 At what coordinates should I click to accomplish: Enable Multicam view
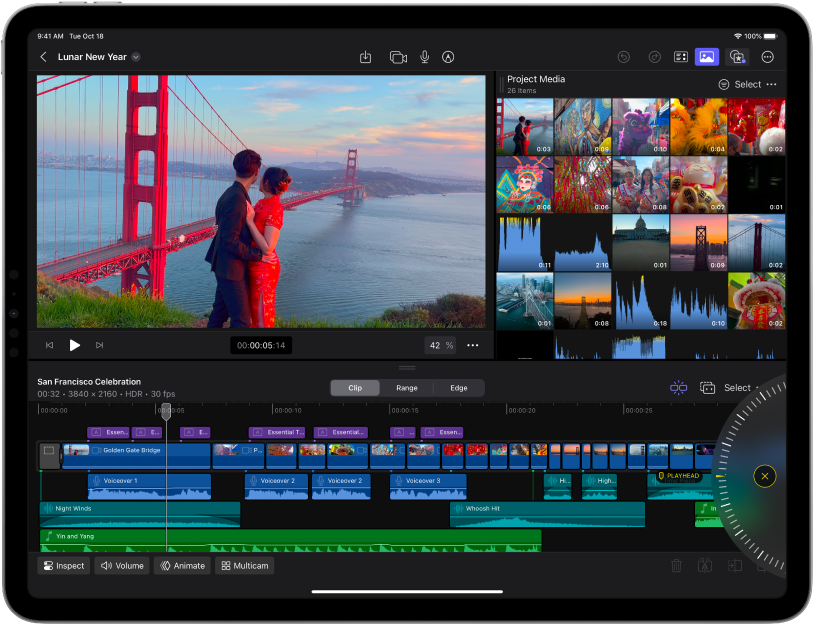click(244, 565)
